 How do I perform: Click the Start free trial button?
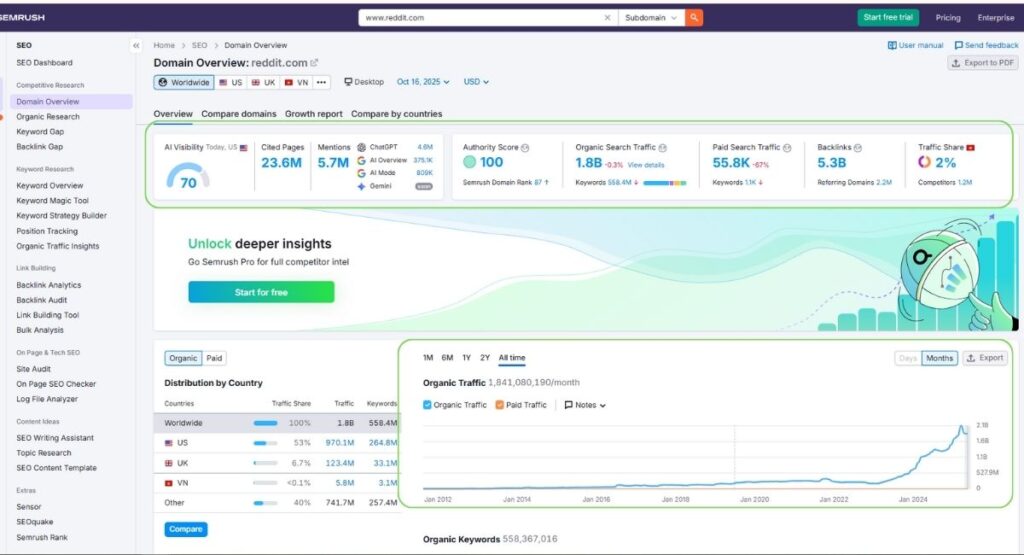pos(888,18)
